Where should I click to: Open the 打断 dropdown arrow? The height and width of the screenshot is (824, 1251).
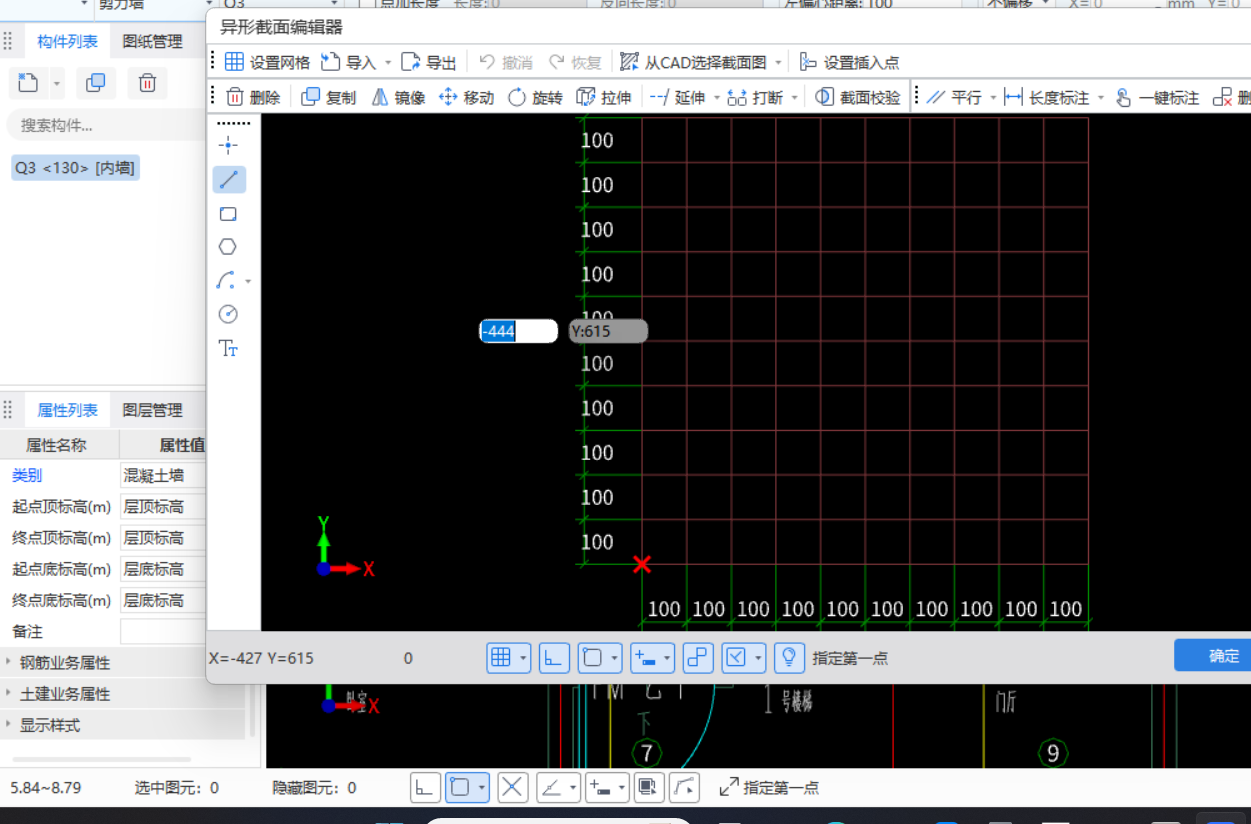pos(795,98)
